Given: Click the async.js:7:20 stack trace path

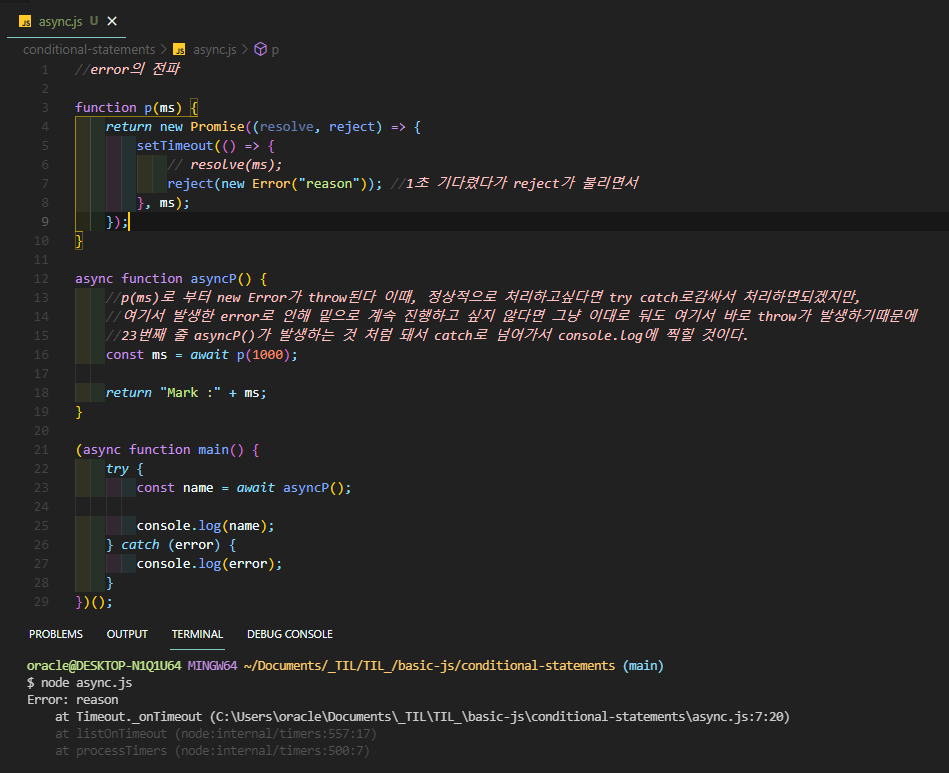Looking at the screenshot, I should point(499,717).
